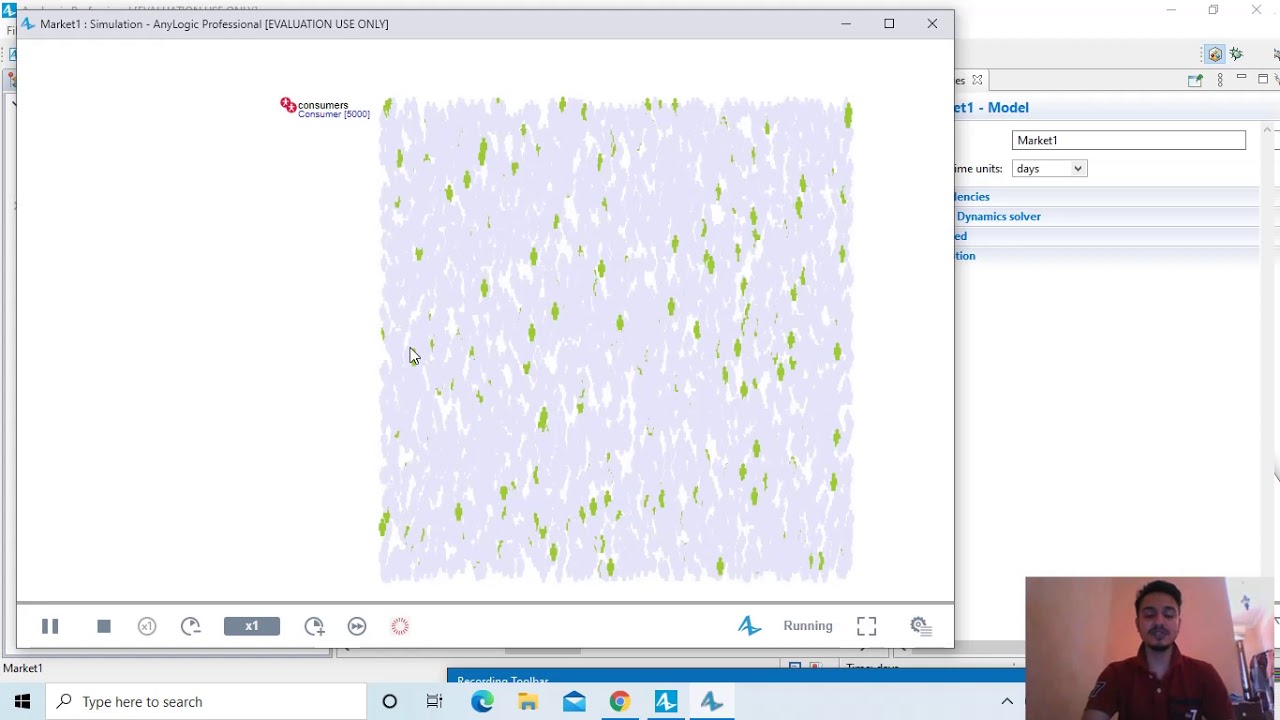Stop the simulation with the square button

tap(104, 626)
